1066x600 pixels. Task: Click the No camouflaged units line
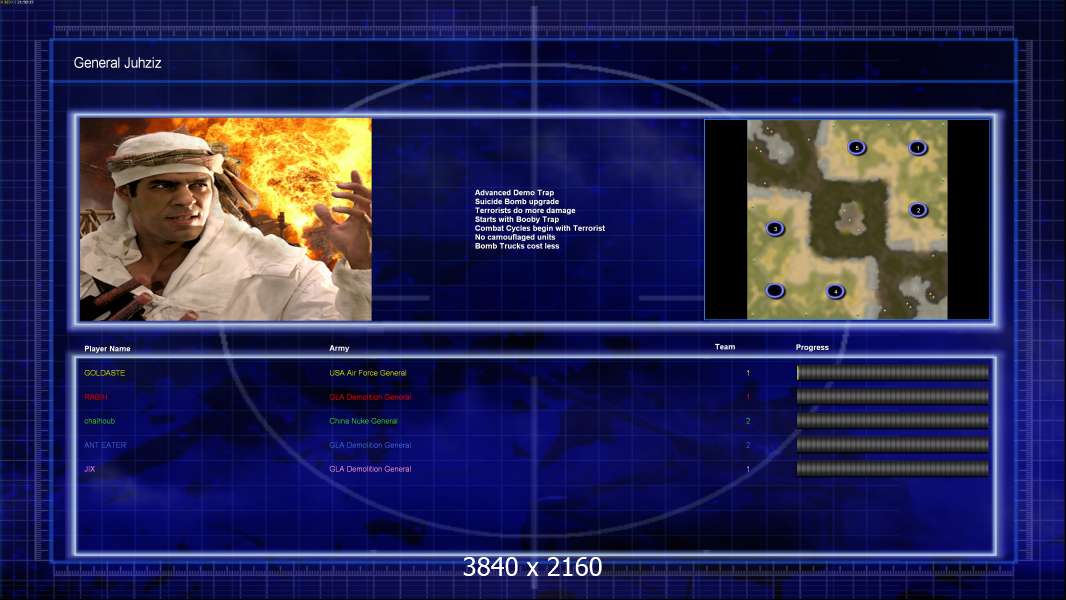(515, 237)
